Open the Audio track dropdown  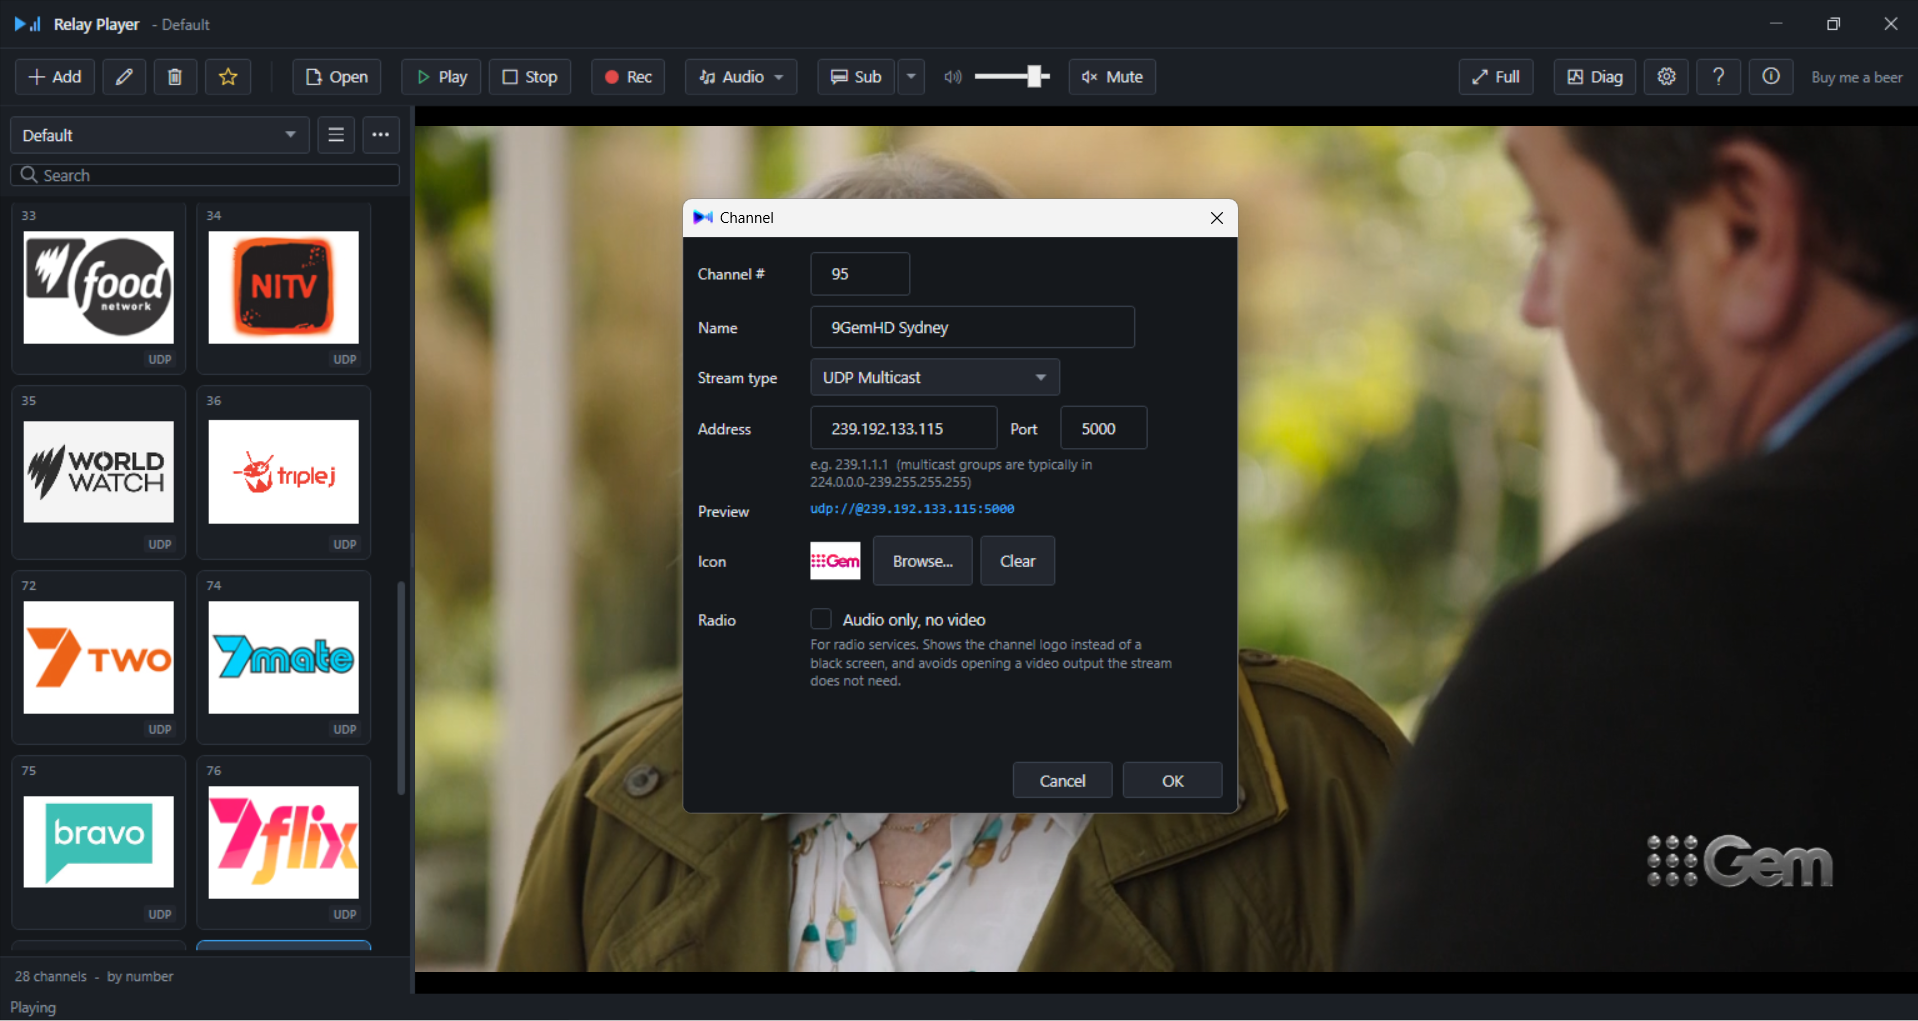[x=741, y=77]
